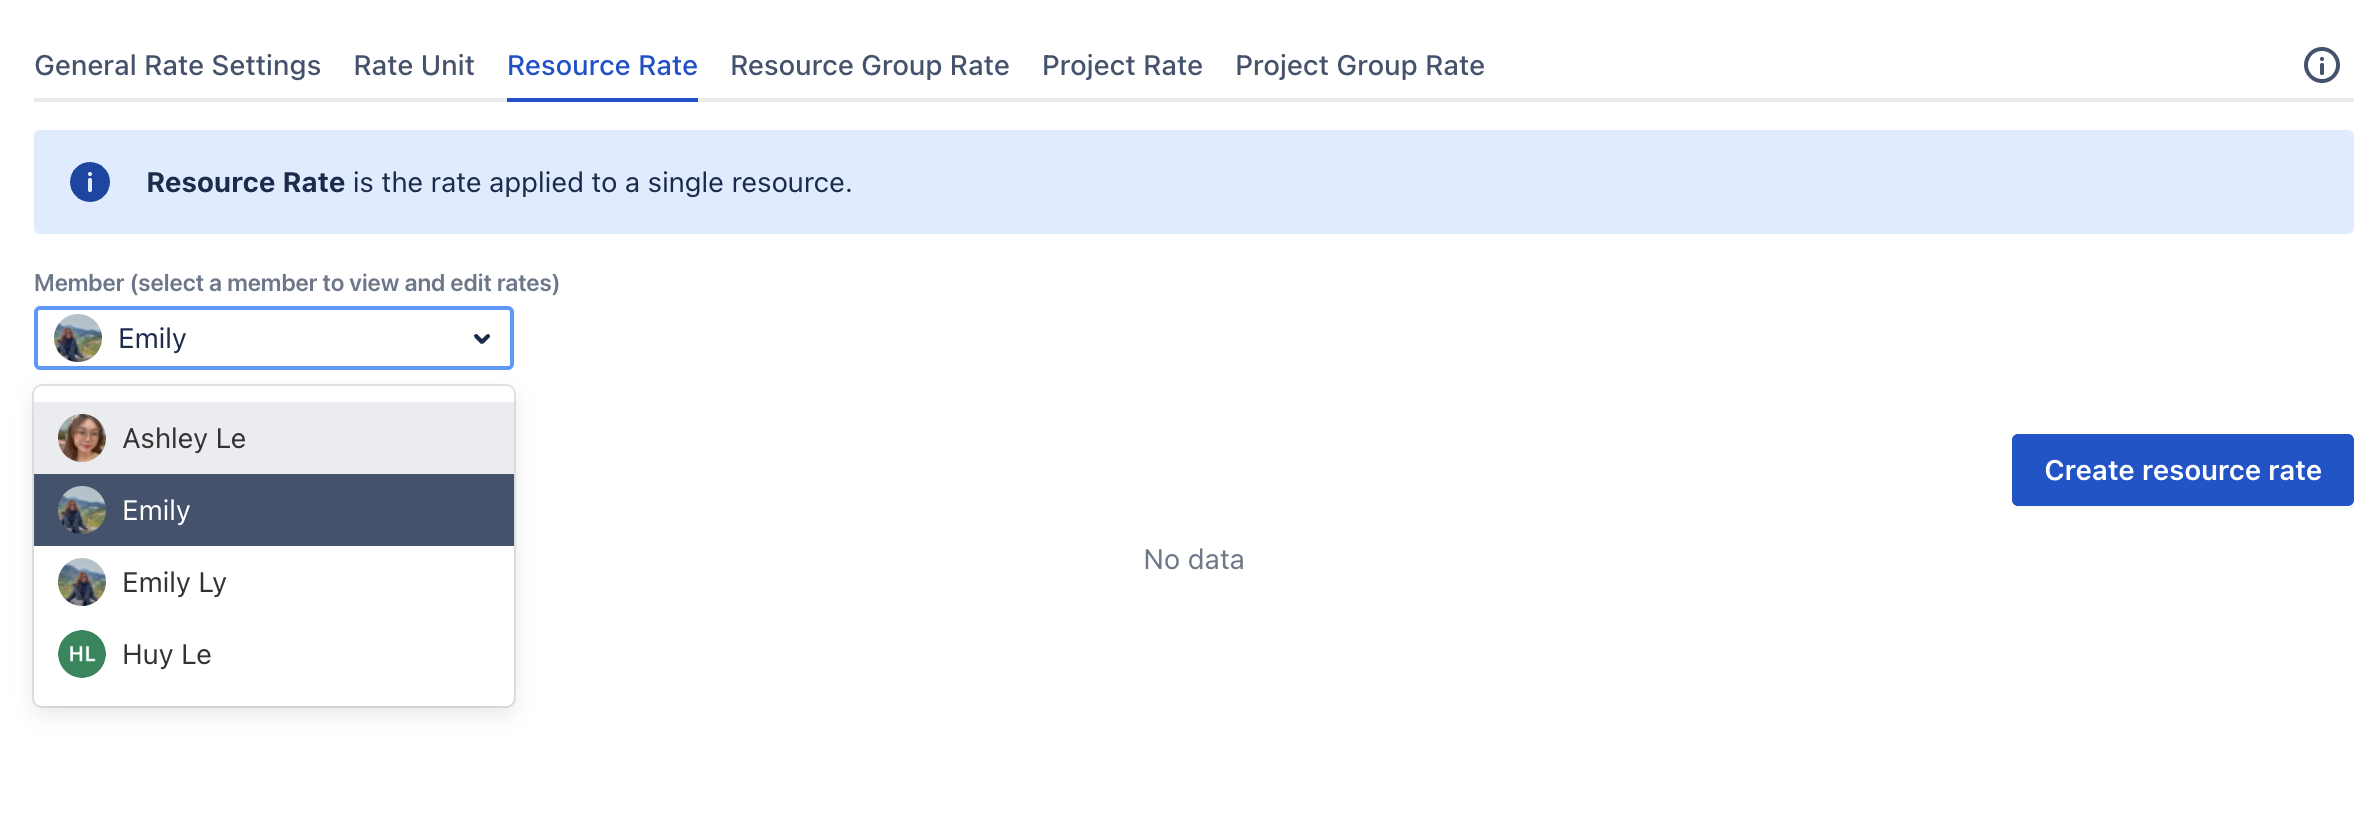
Task: Open the Project Rate tab
Action: 1121,66
